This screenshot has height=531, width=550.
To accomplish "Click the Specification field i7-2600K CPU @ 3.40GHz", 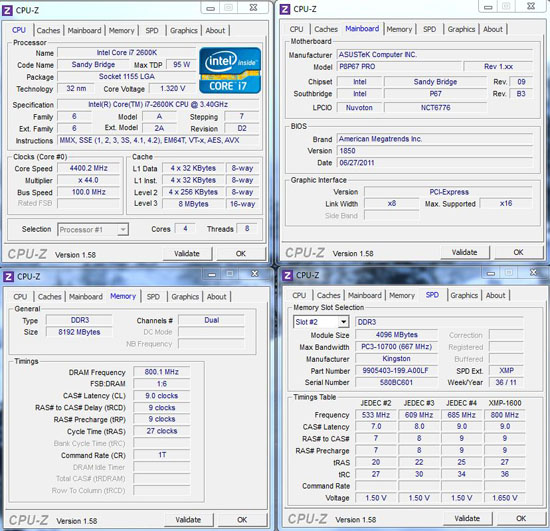I will click(x=158, y=105).
